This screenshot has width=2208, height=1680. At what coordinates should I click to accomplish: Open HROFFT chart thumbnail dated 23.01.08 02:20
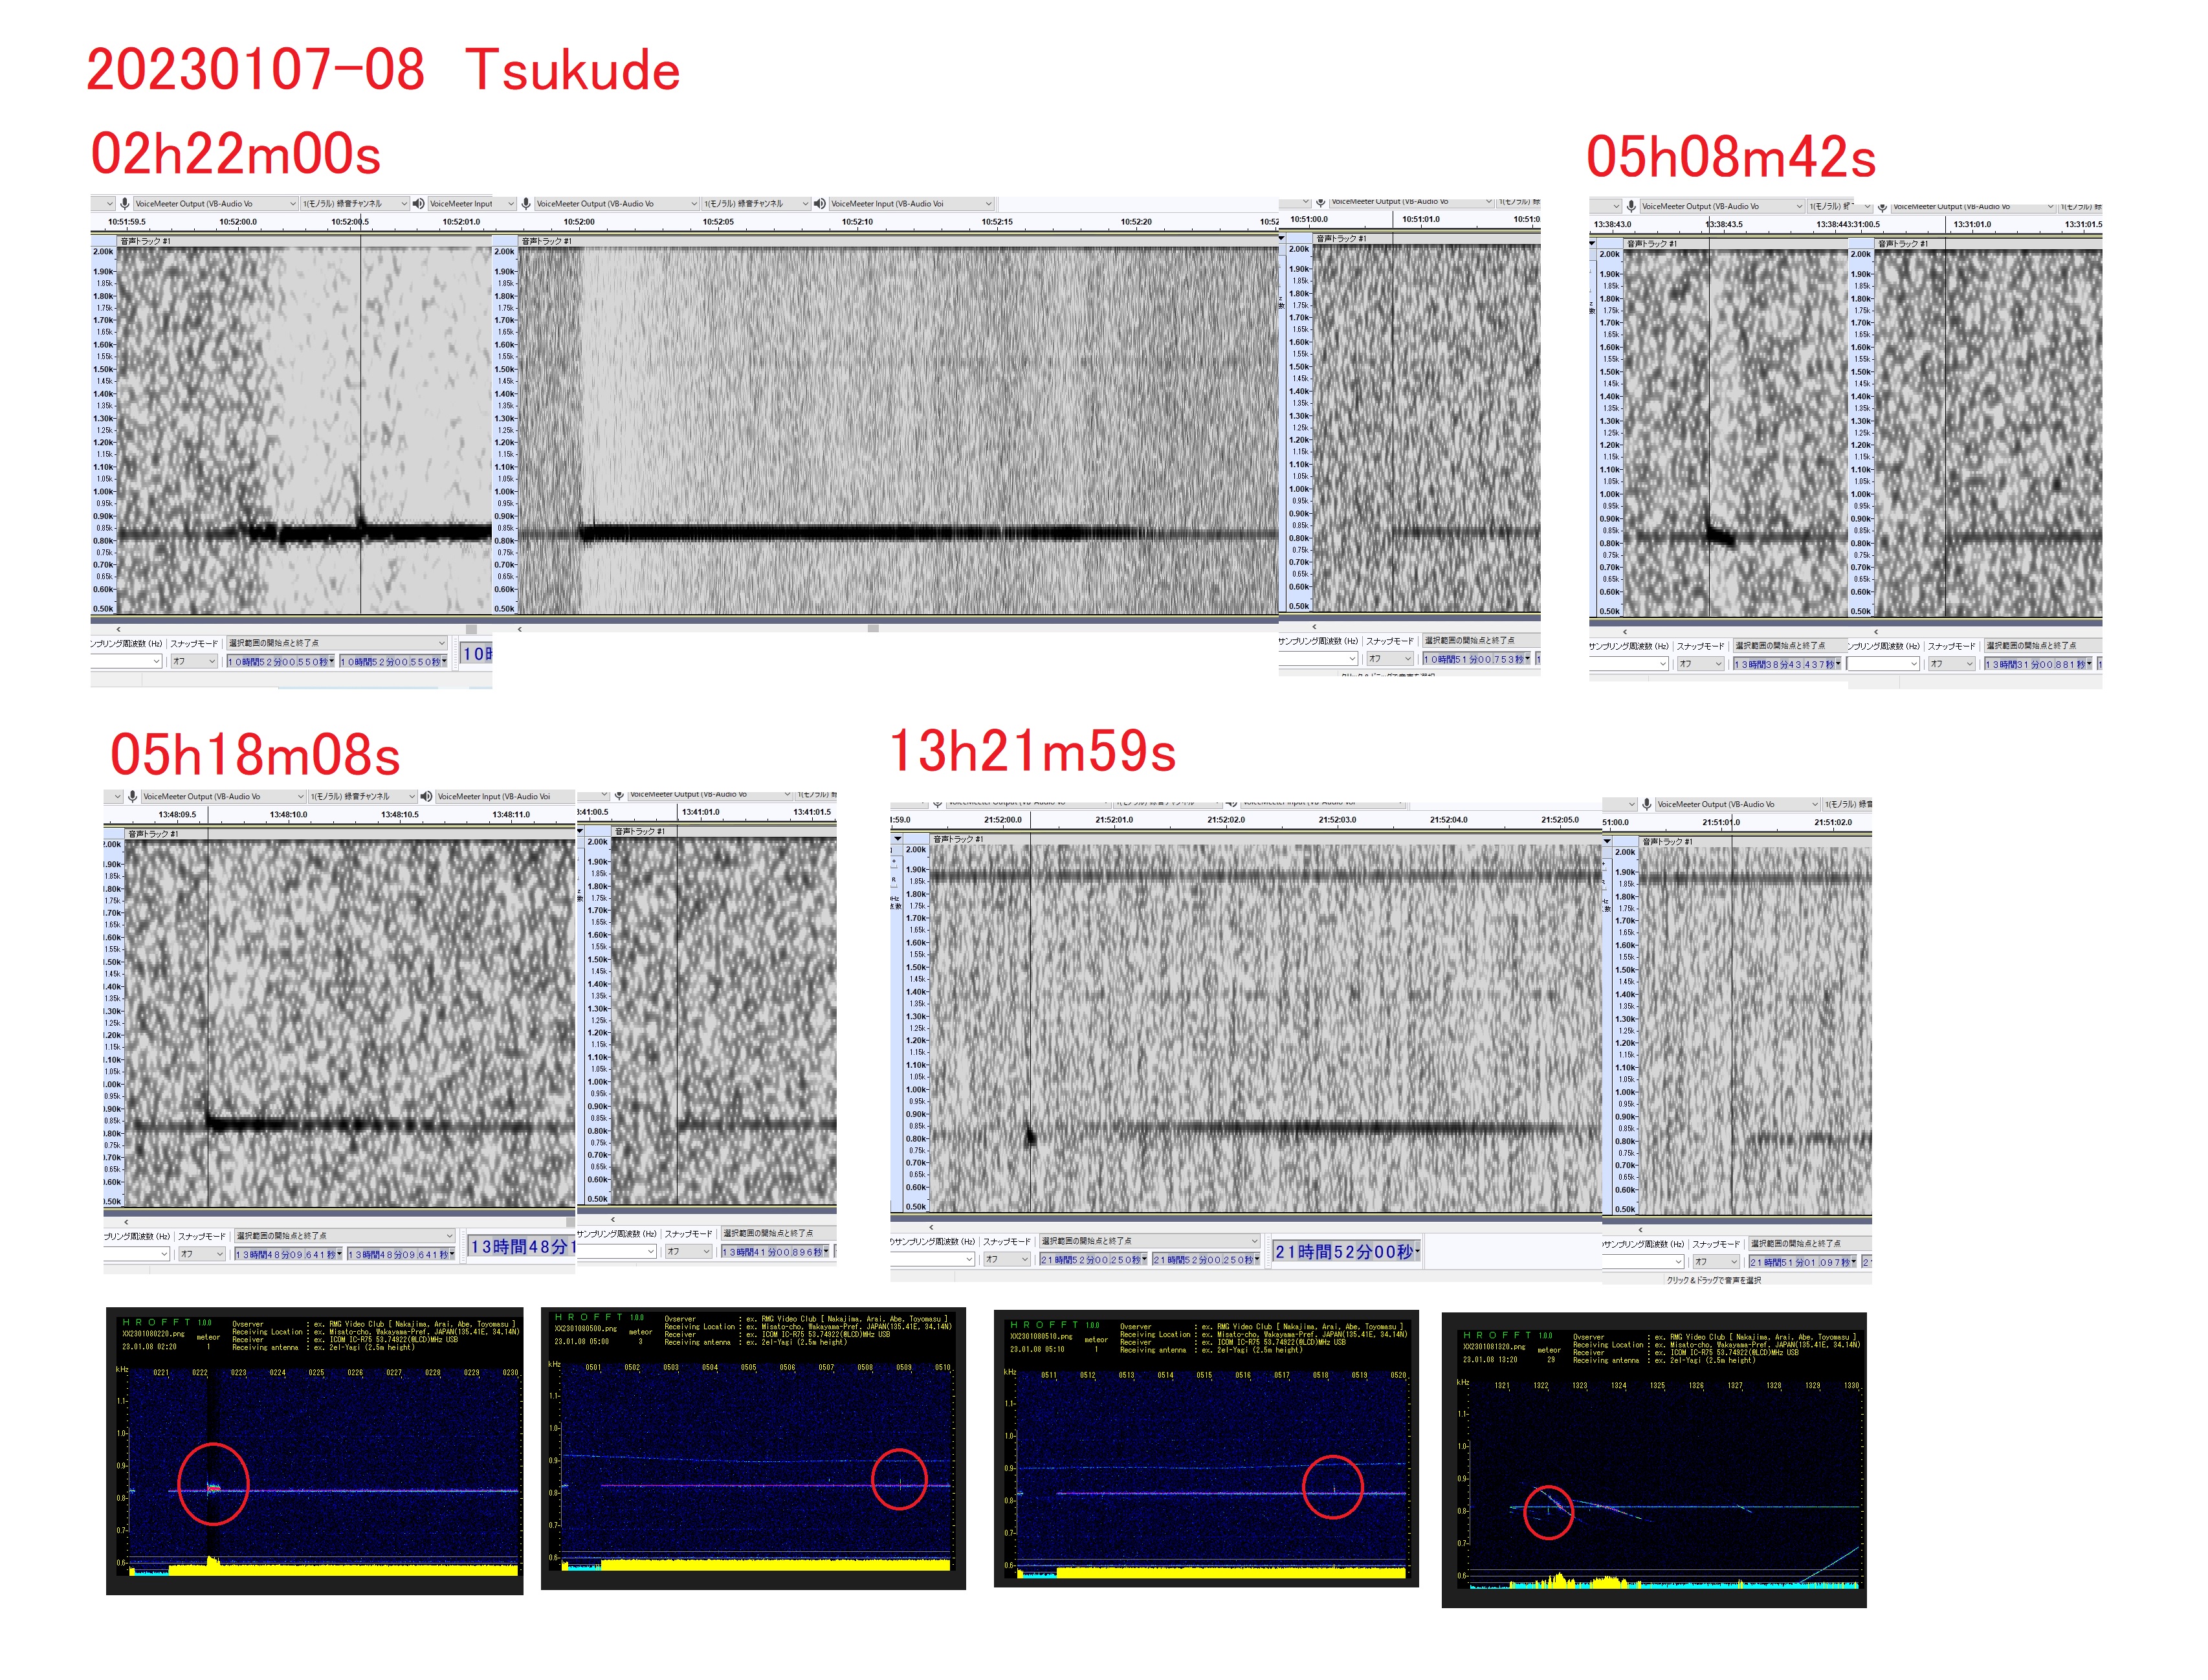[x=314, y=1450]
